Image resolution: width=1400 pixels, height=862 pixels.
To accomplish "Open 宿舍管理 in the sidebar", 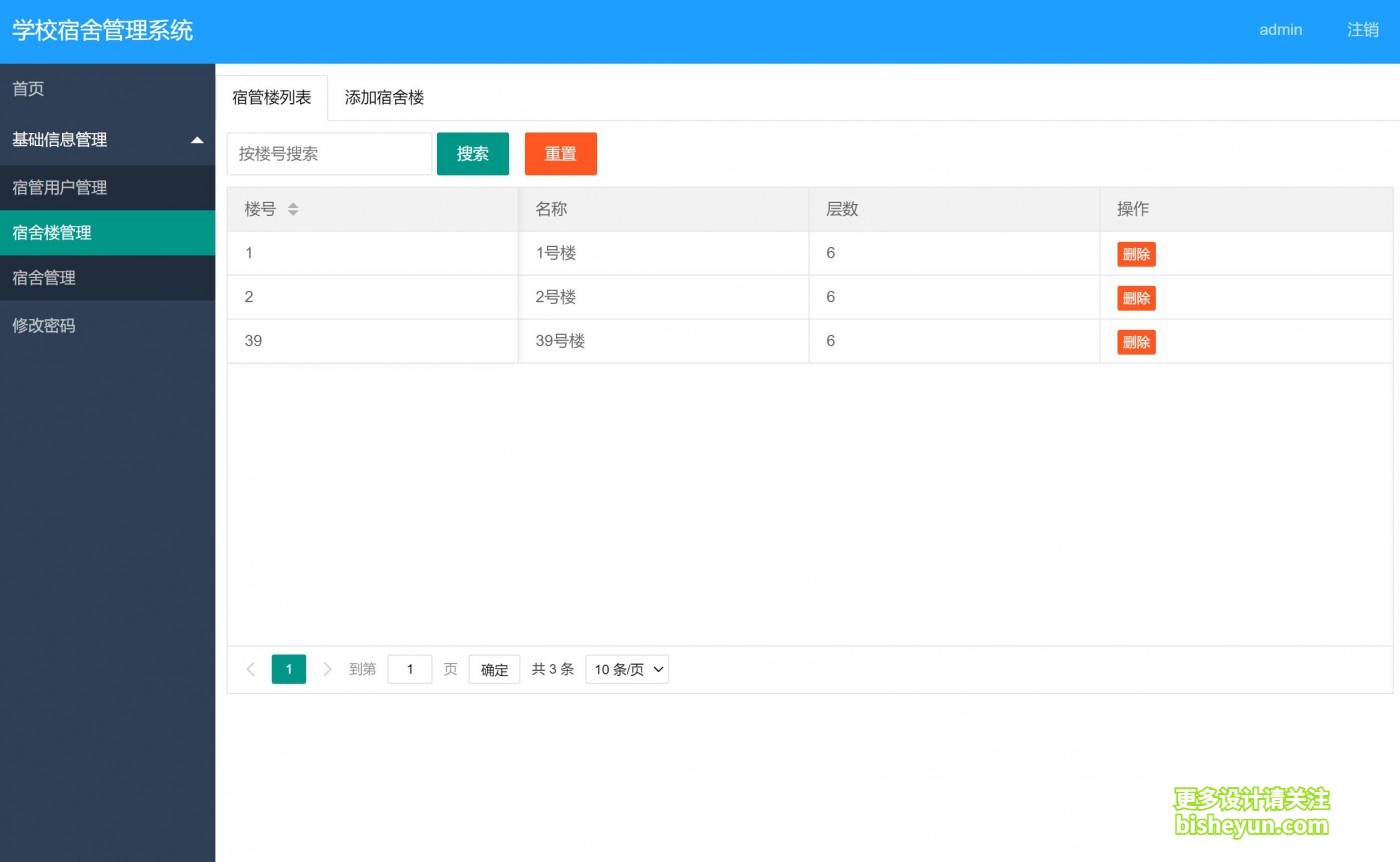I will pyautogui.click(x=107, y=278).
